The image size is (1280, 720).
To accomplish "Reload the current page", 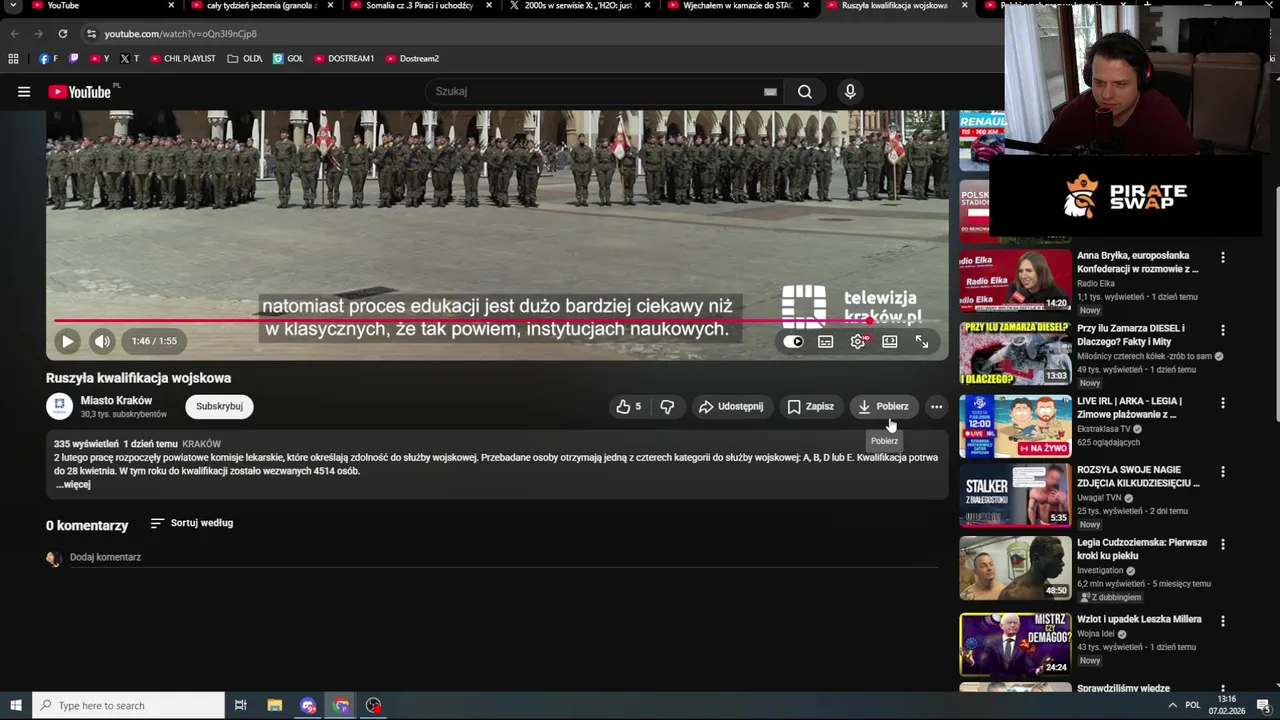I will click(62, 34).
